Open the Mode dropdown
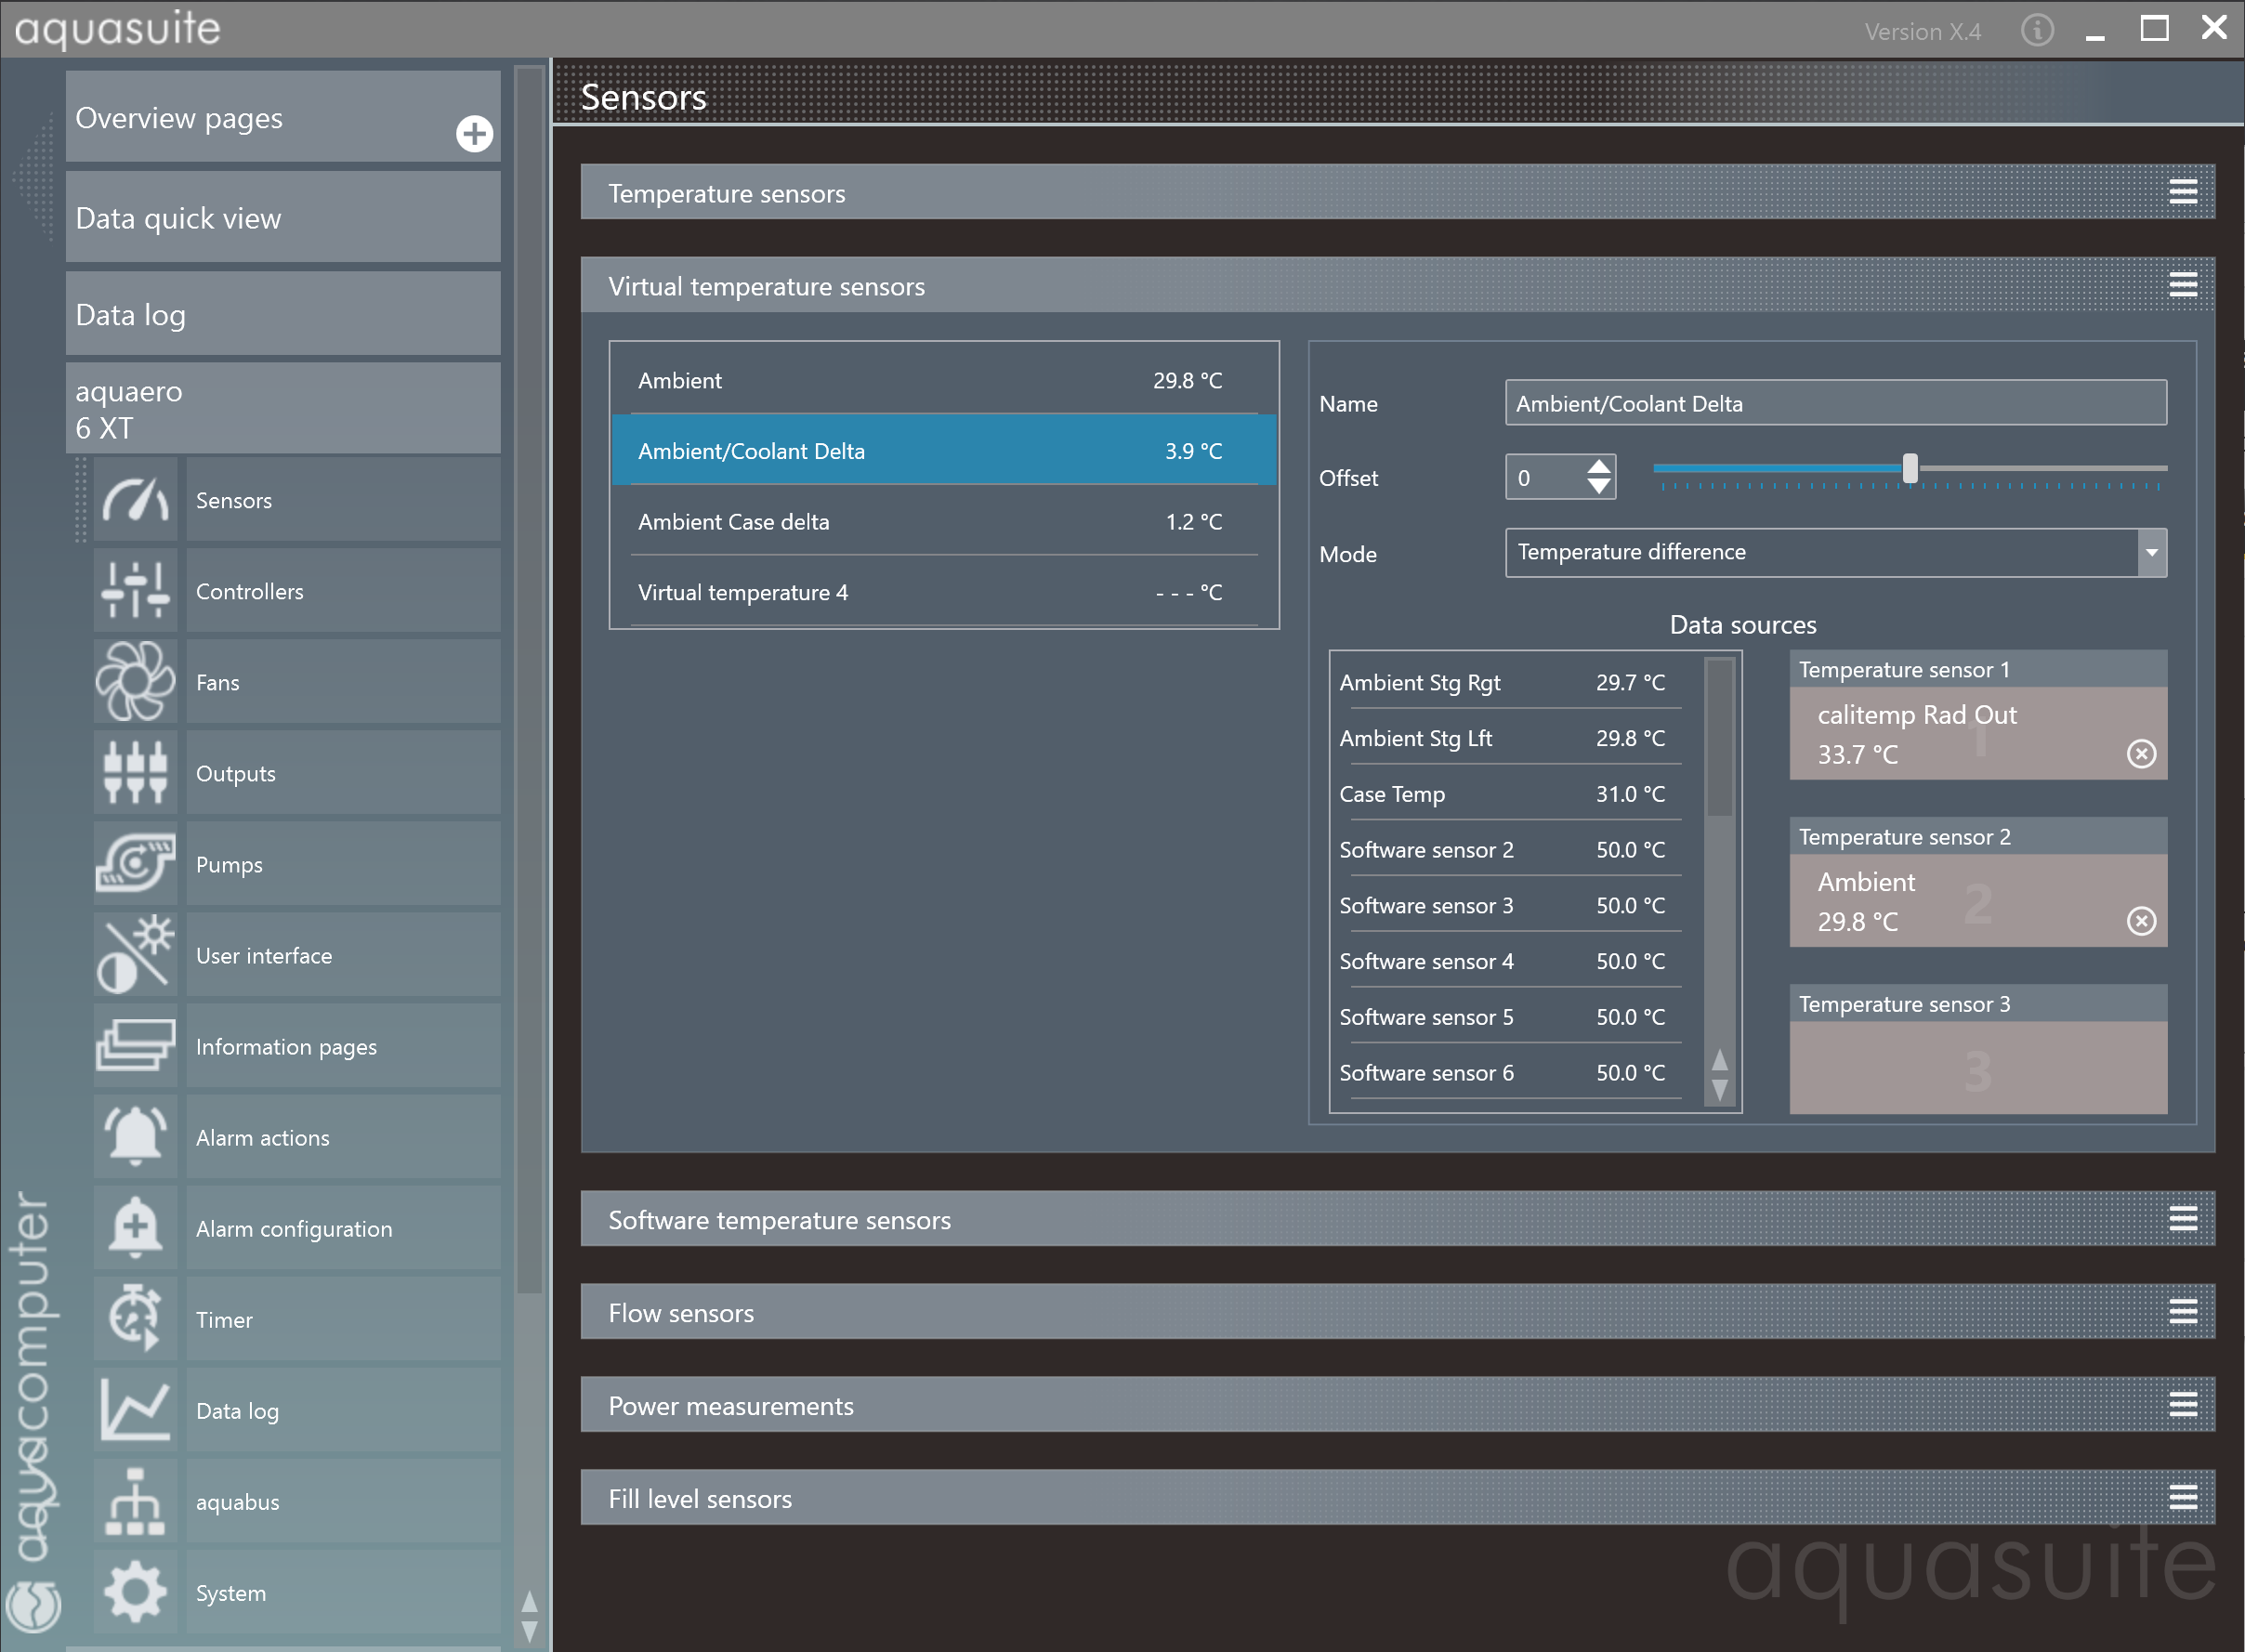Image resolution: width=2245 pixels, height=1652 pixels. tap(2151, 552)
